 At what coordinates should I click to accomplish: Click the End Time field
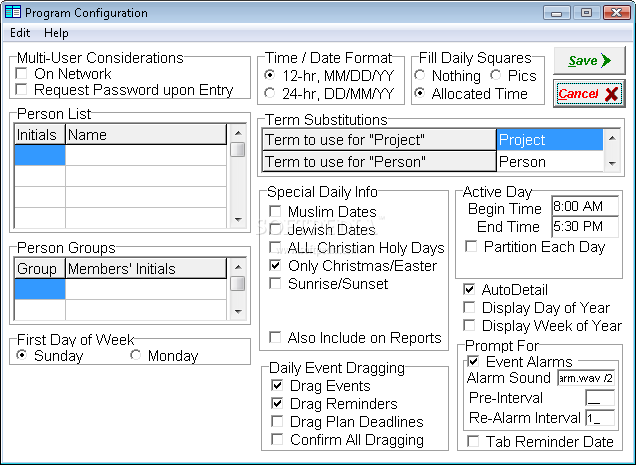coord(585,226)
